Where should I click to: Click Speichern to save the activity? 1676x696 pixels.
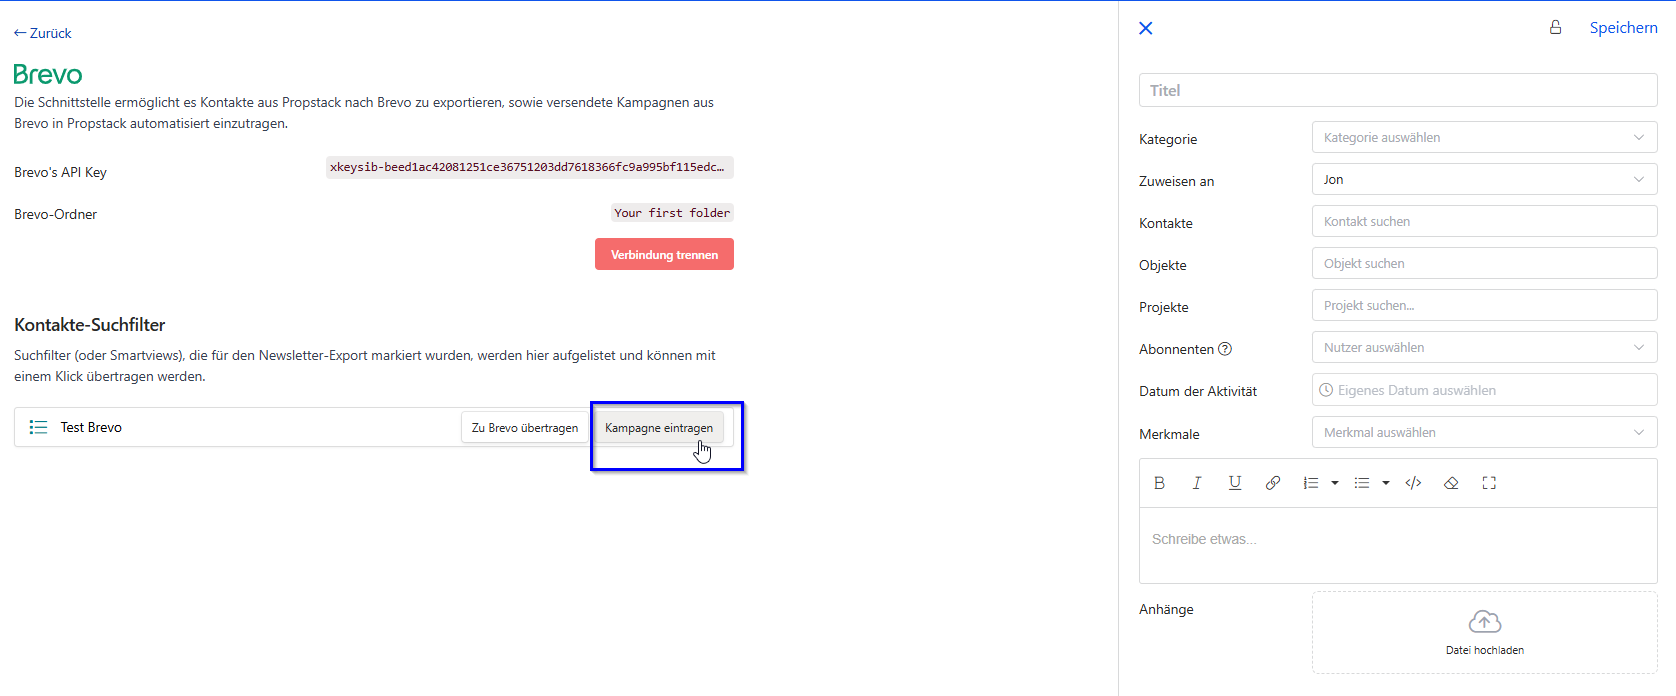pos(1623,28)
